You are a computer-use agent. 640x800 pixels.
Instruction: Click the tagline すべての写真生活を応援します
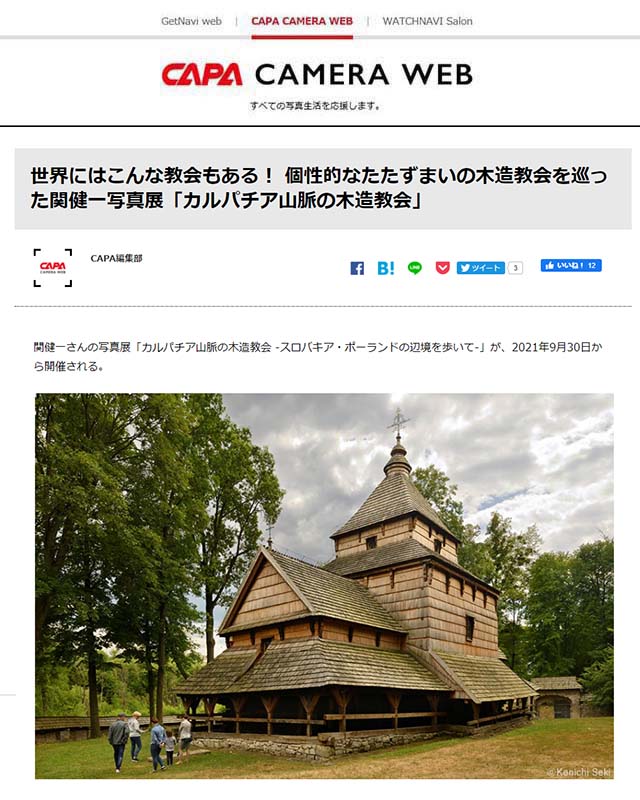pyautogui.click(x=315, y=106)
